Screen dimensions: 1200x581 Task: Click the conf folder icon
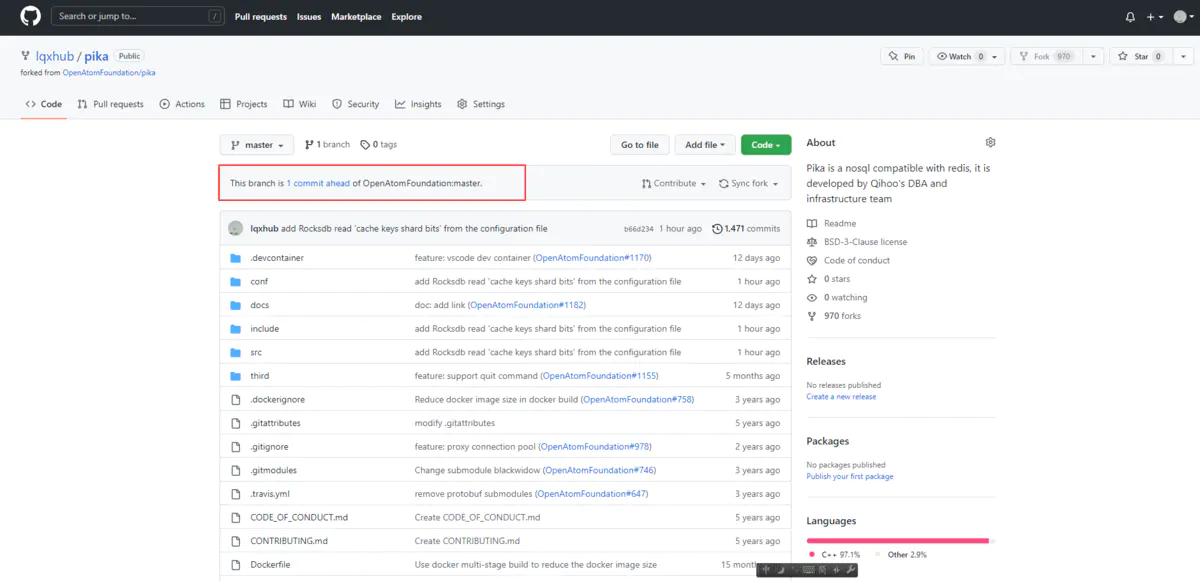pyautogui.click(x=236, y=281)
